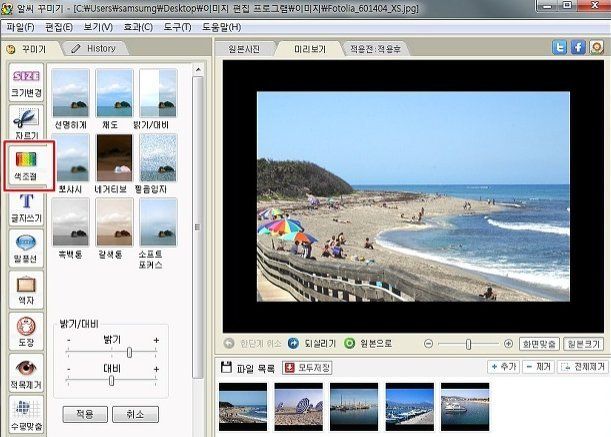
Task: Open the 수평맞춤 leveling tool
Action: tap(26, 415)
